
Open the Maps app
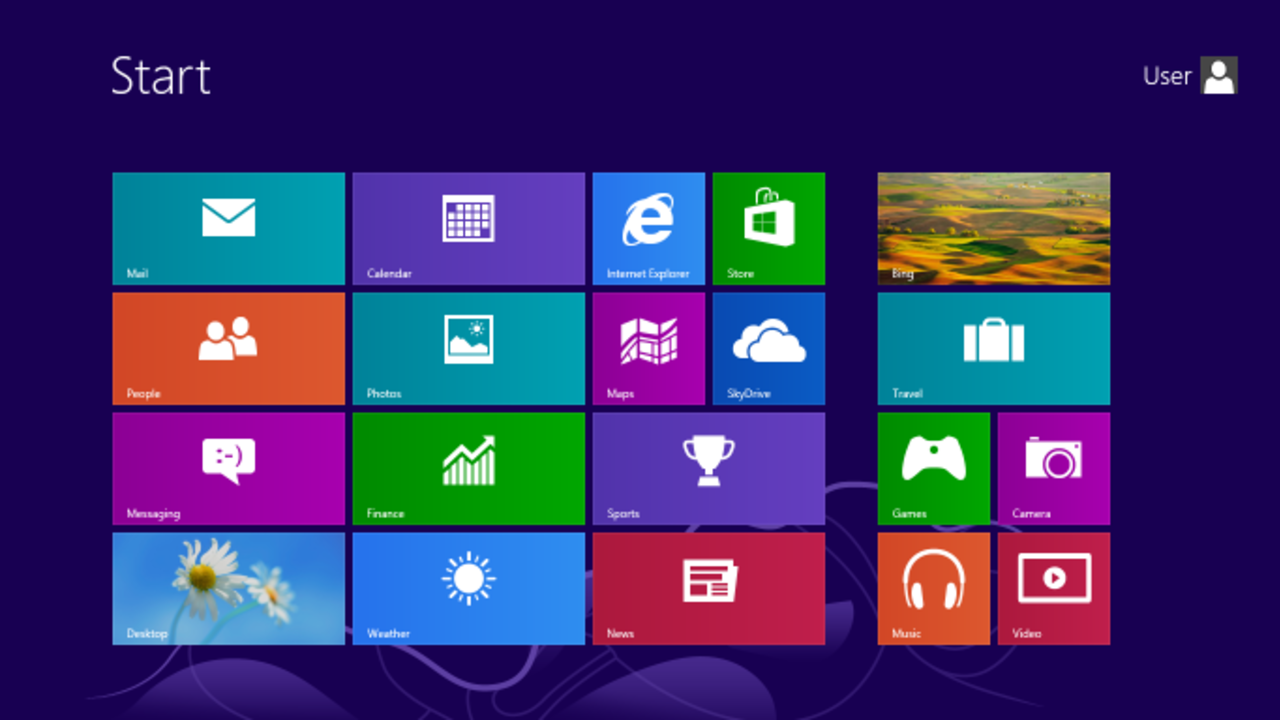coord(648,348)
